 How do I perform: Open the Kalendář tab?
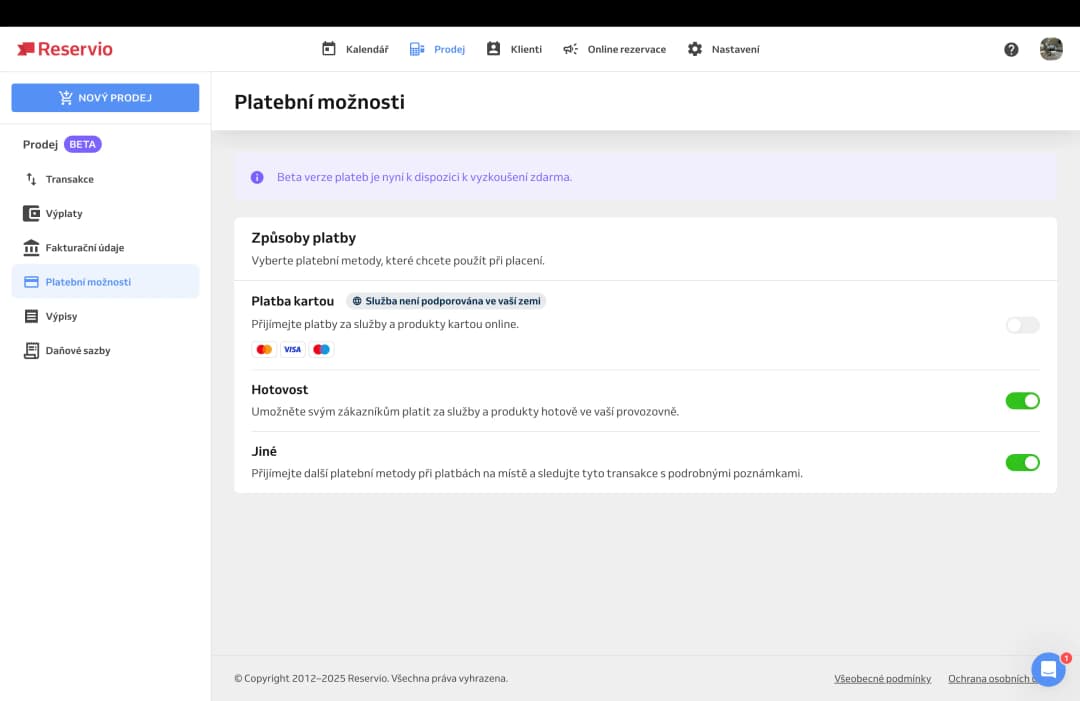click(x=355, y=49)
